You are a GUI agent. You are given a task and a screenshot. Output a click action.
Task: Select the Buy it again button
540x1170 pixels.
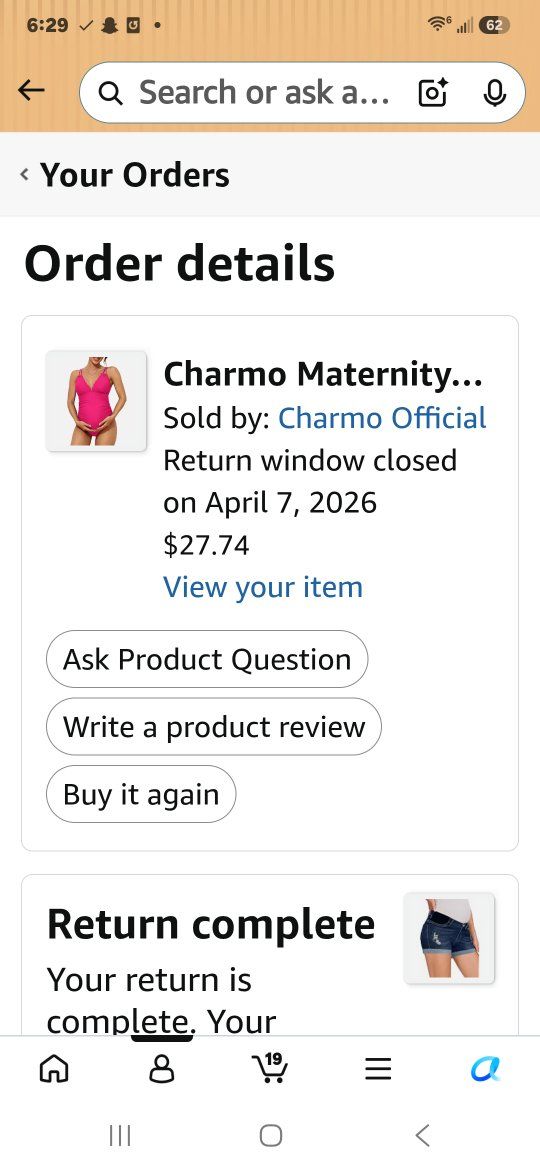pyautogui.click(x=141, y=794)
